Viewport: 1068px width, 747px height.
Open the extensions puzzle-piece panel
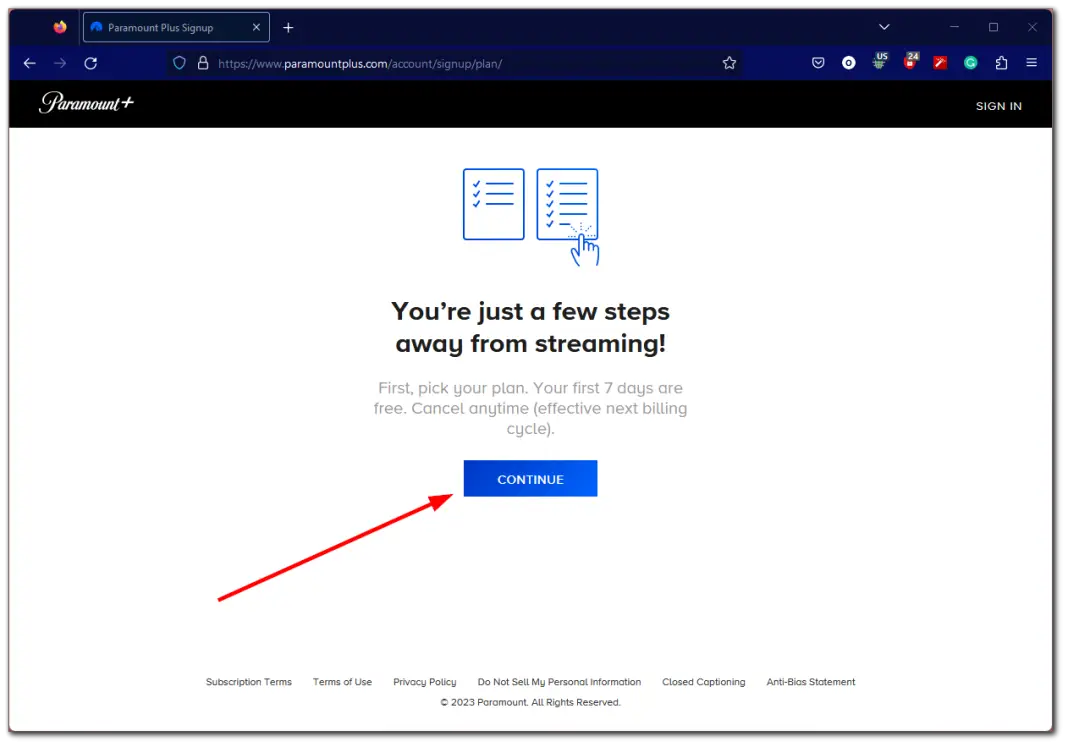pyautogui.click(x=1001, y=63)
